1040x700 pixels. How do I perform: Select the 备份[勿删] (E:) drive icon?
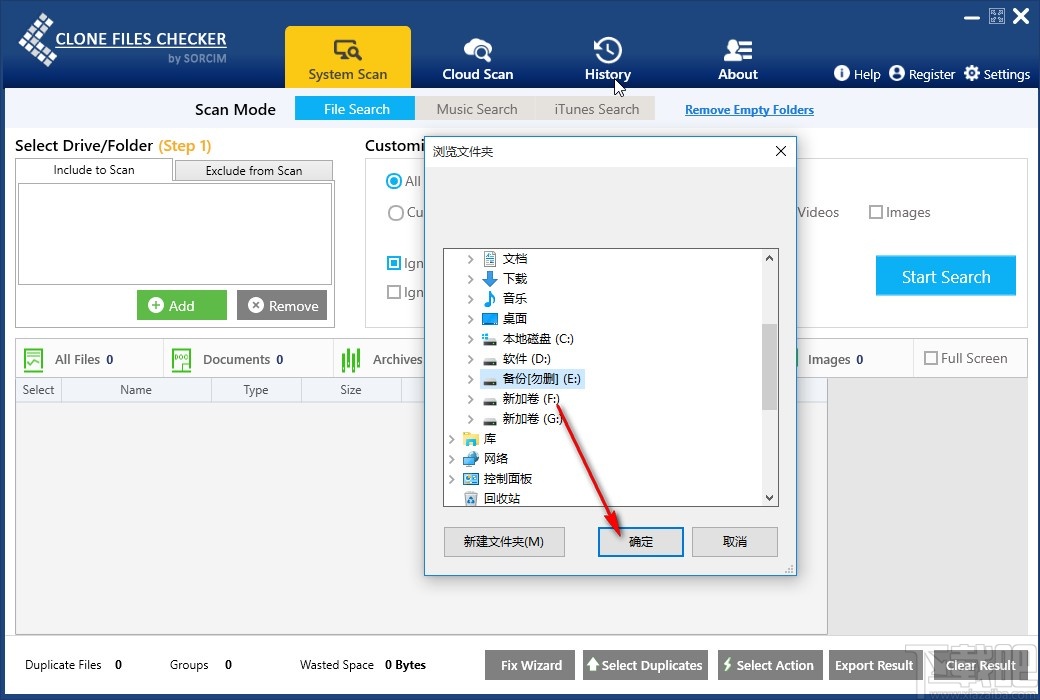[x=489, y=380]
